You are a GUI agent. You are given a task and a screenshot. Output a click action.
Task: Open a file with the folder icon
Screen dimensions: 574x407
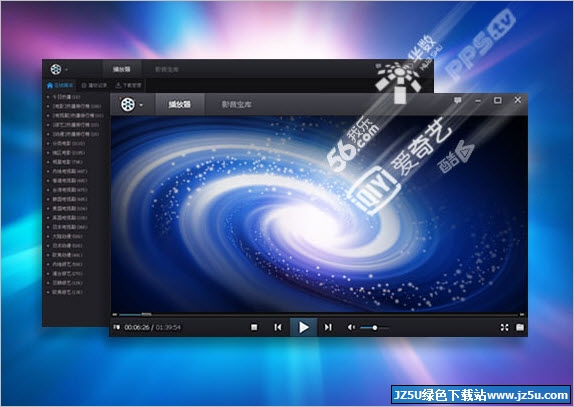click(520, 327)
